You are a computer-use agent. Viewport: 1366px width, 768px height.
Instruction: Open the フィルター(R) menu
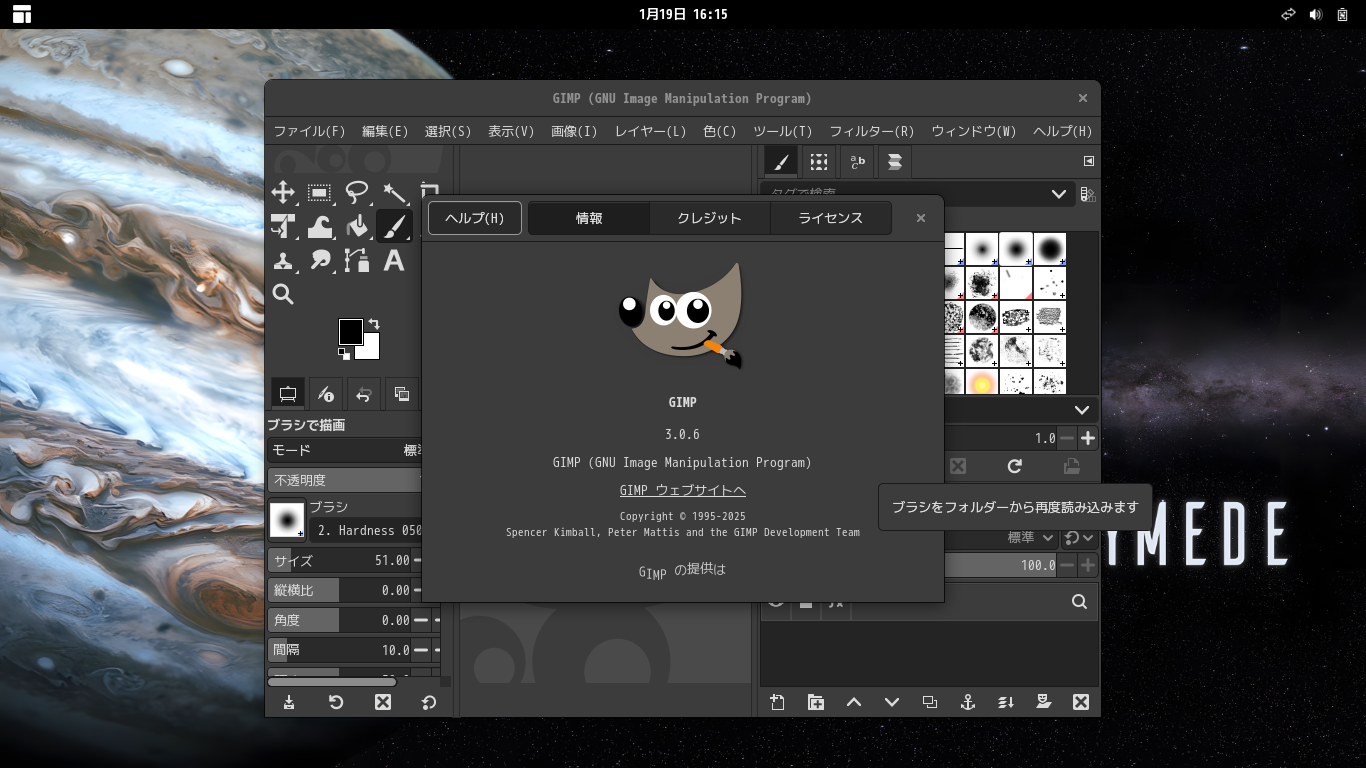click(871, 131)
